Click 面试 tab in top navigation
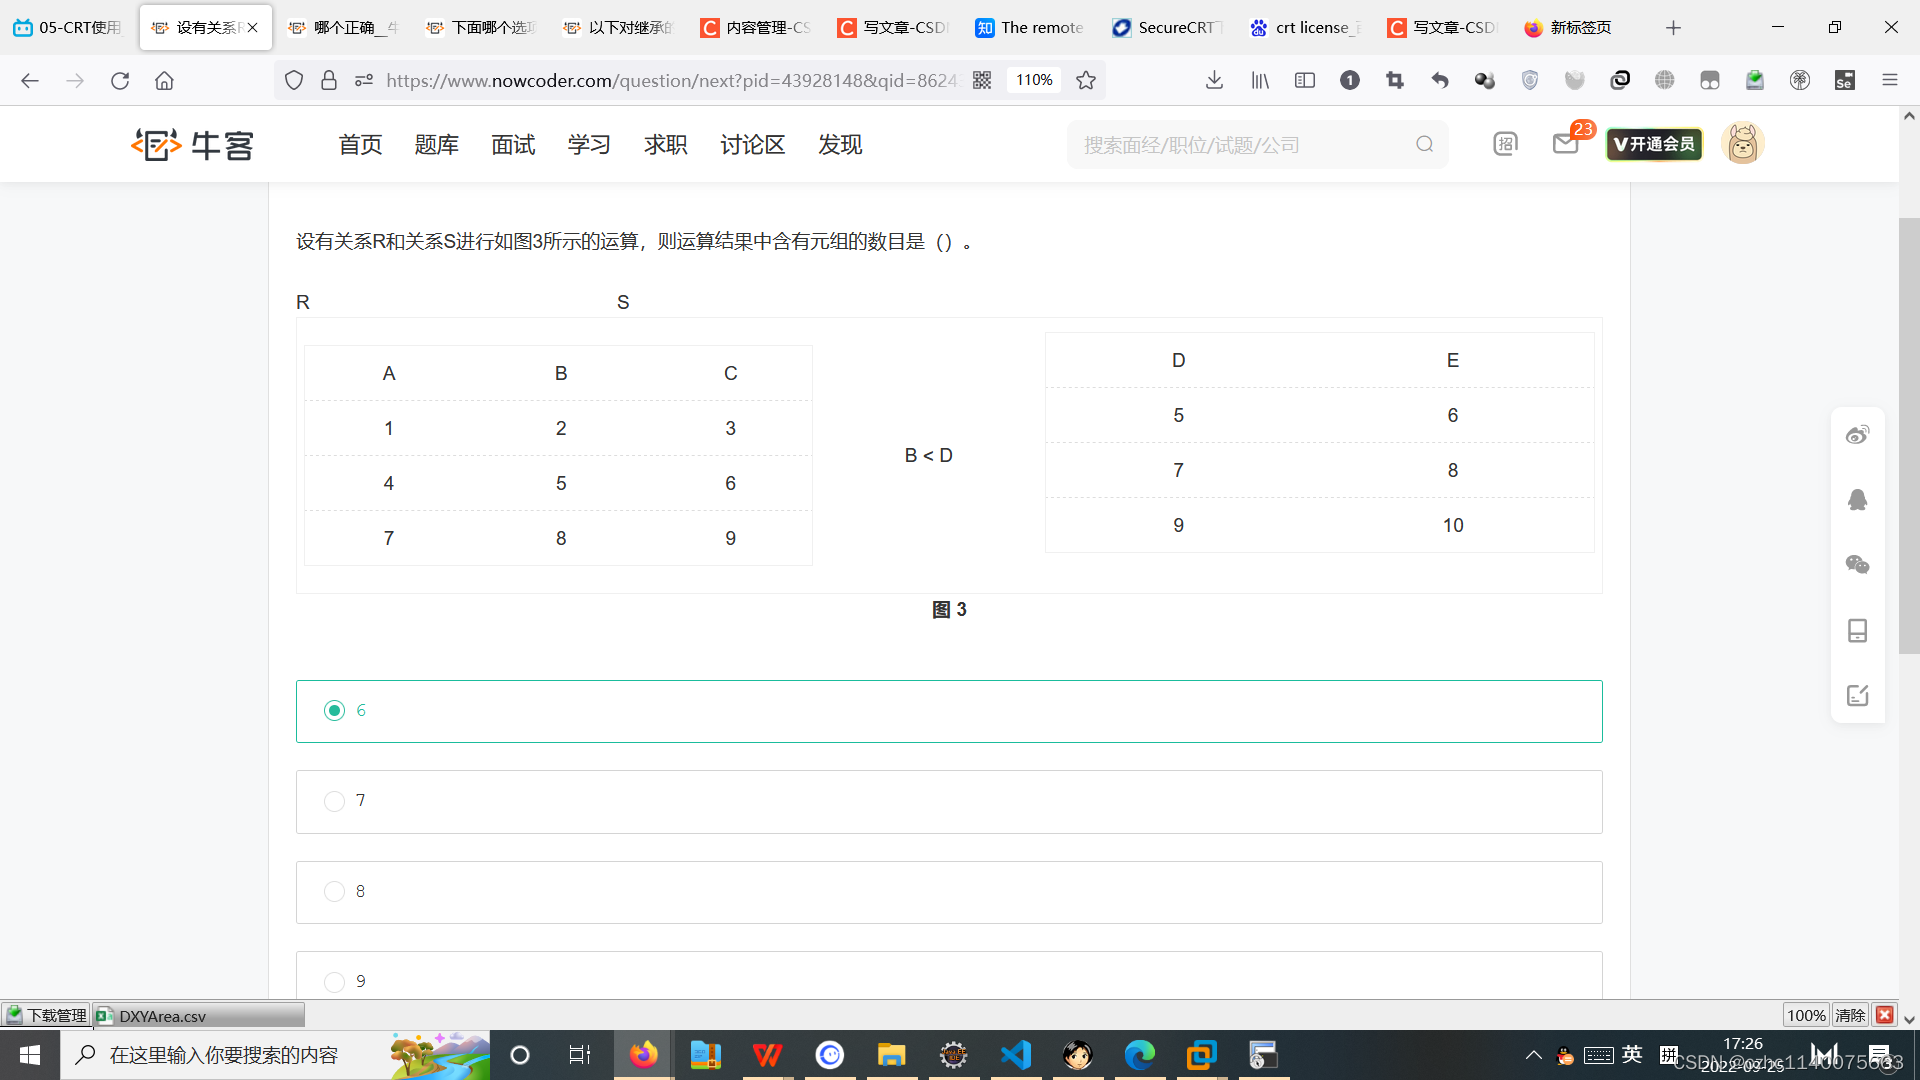 [x=513, y=145]
